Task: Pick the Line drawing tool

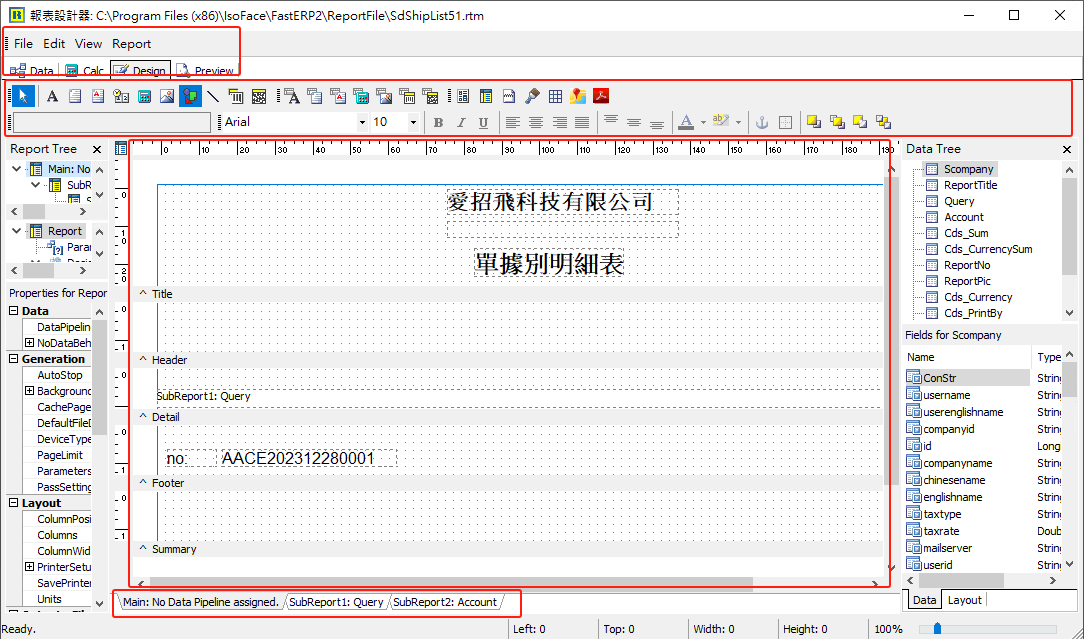Action: [213, 96]
